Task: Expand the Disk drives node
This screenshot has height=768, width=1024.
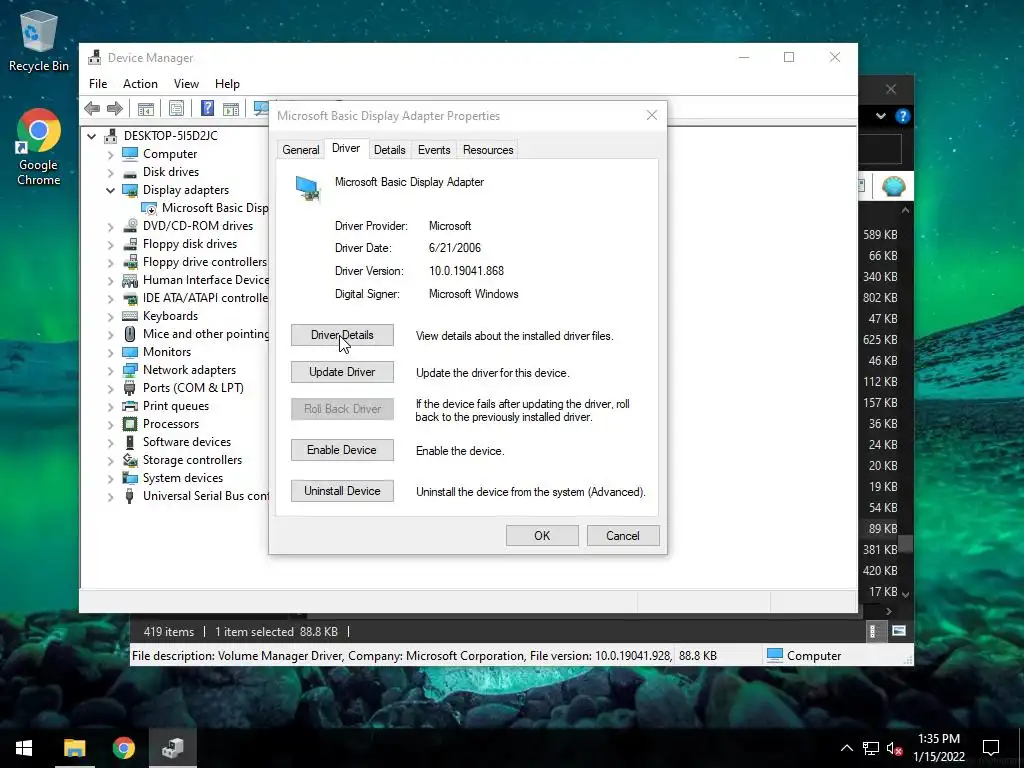Action: pos(110,173)
